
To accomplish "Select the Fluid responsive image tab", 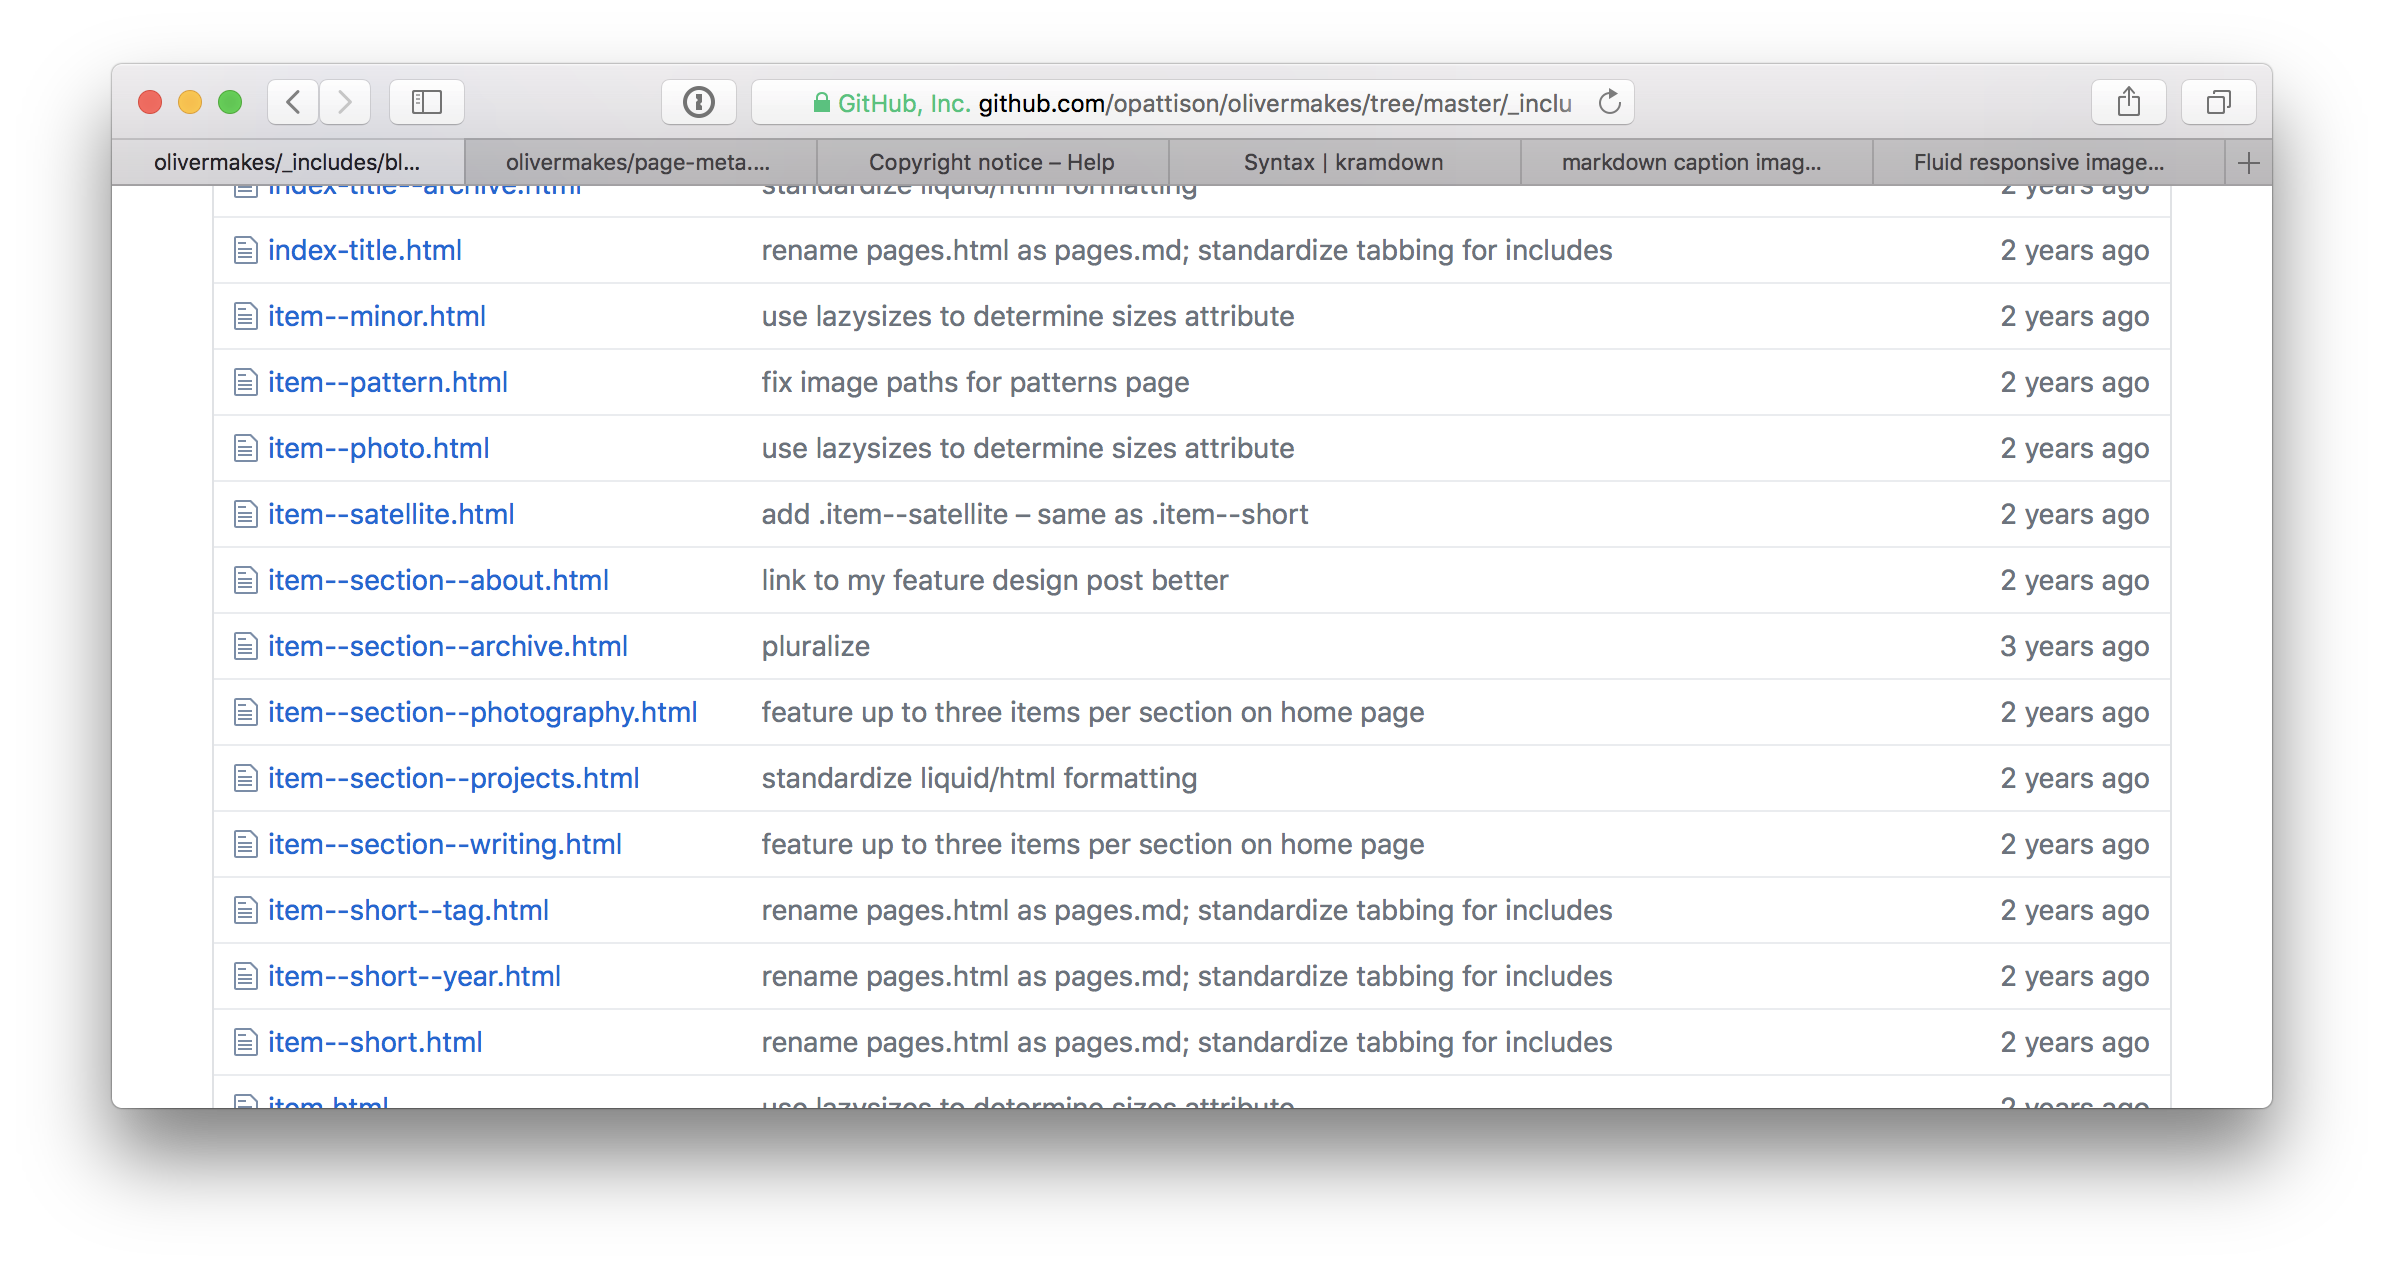I will click(x=2038, y=162).
